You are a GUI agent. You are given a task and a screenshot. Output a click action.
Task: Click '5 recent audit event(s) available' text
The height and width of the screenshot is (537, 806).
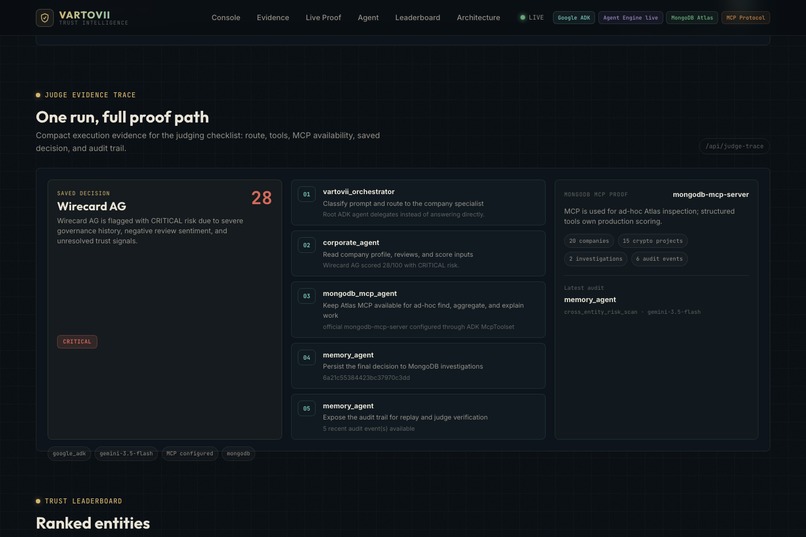click(369, 429)
